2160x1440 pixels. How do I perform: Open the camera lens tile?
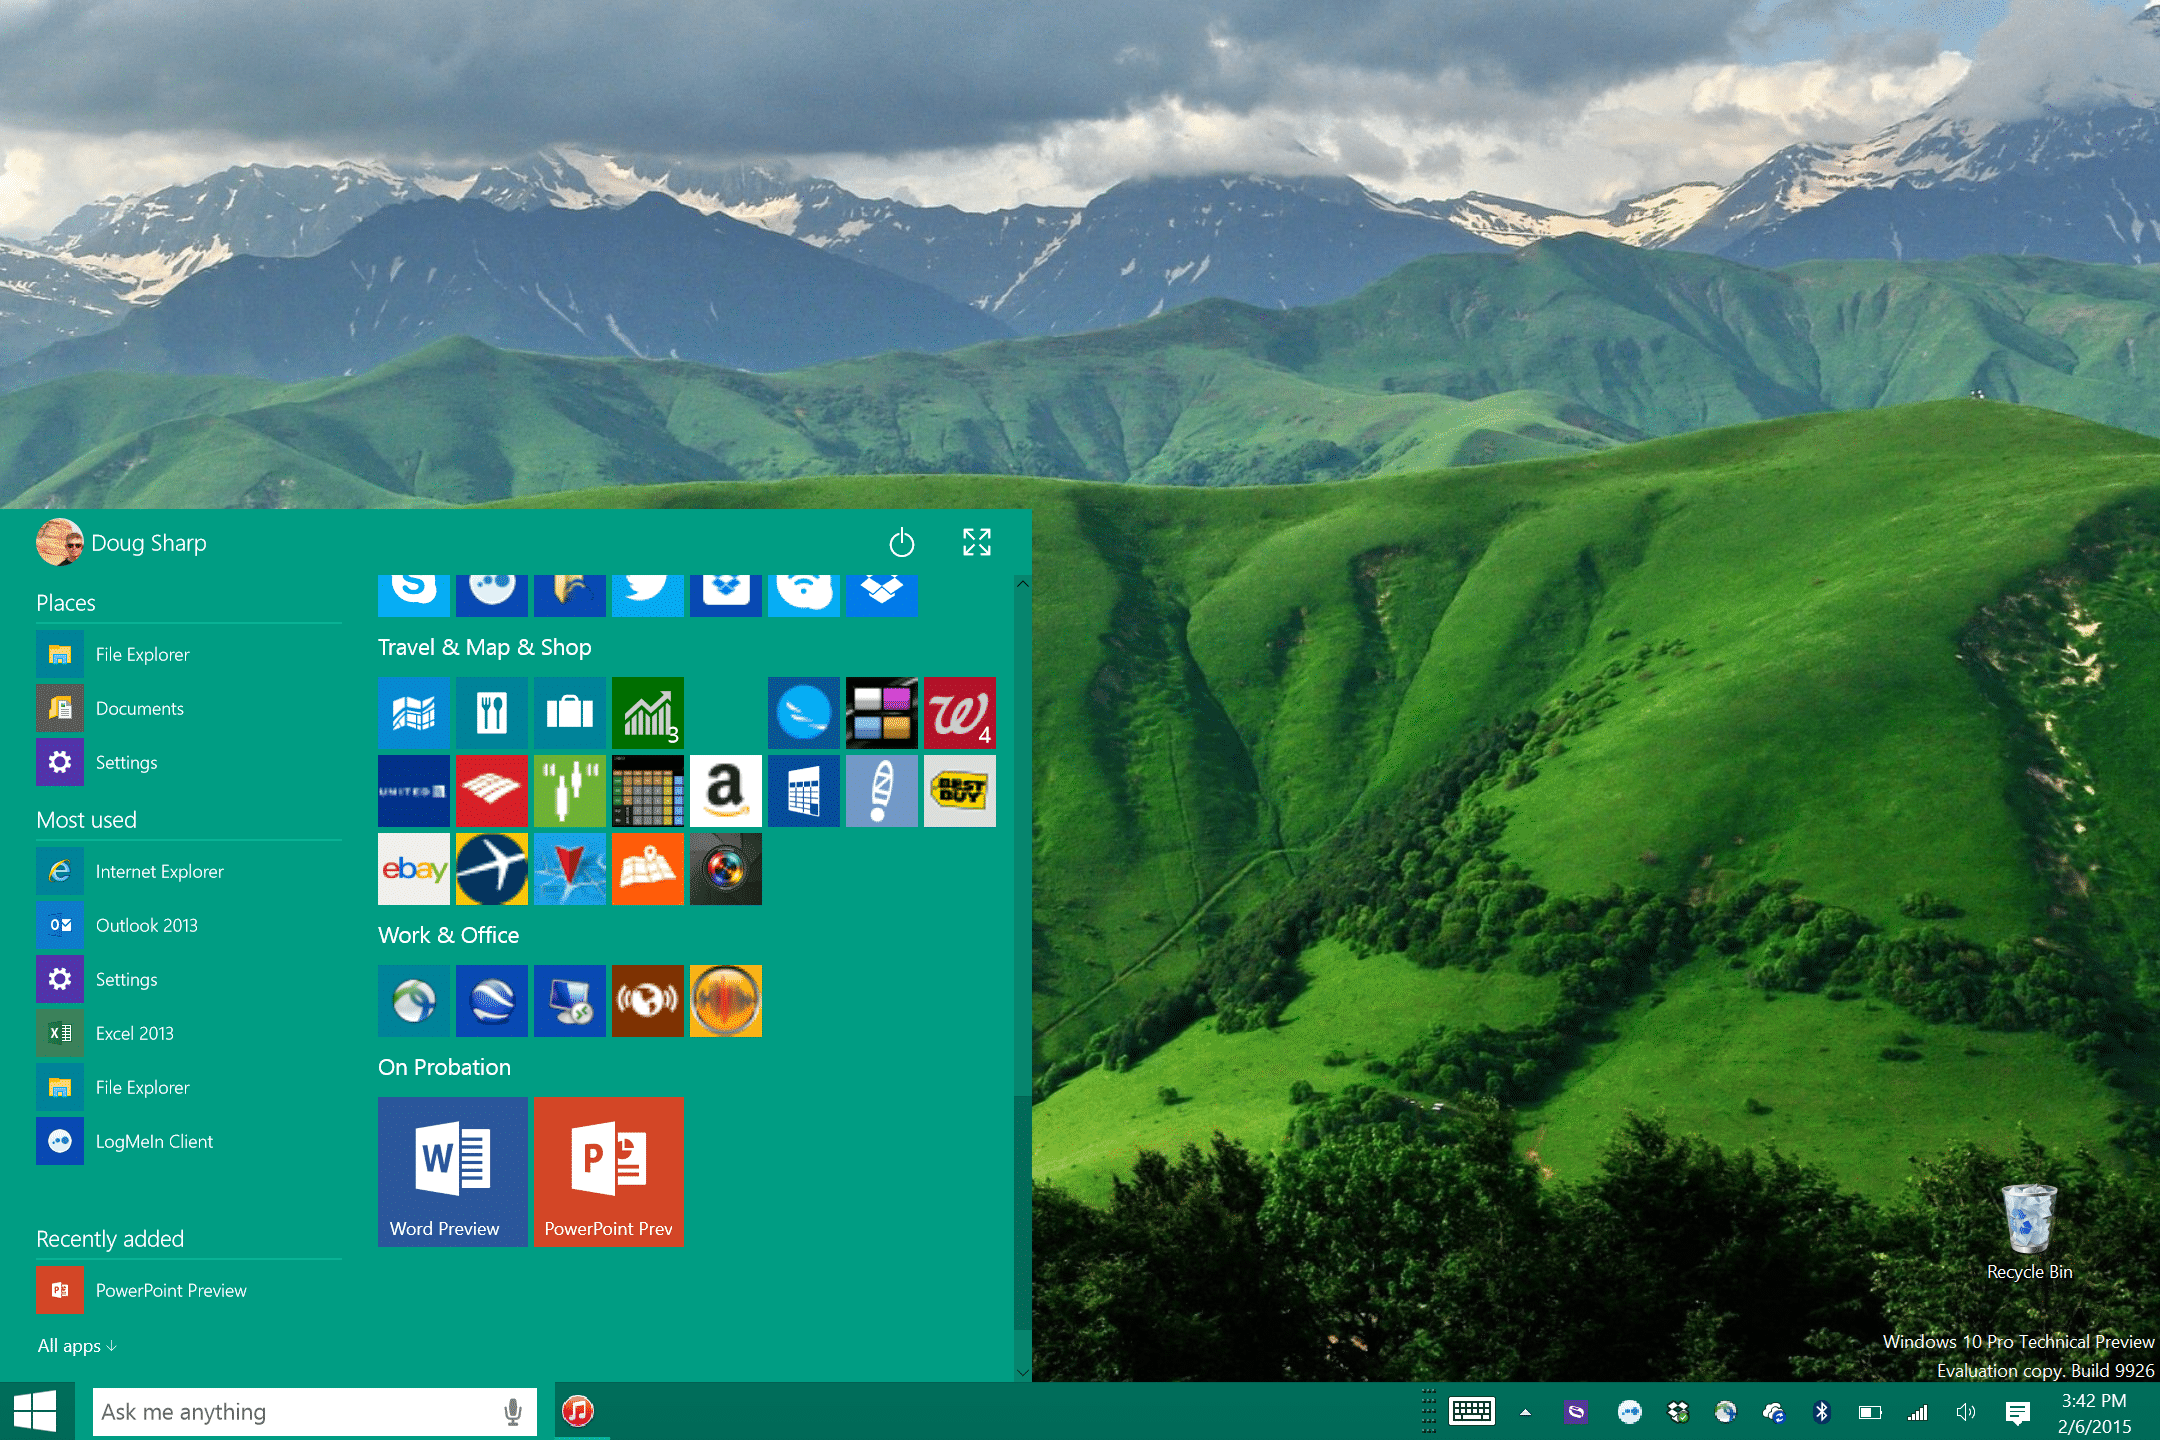(725, 869)
